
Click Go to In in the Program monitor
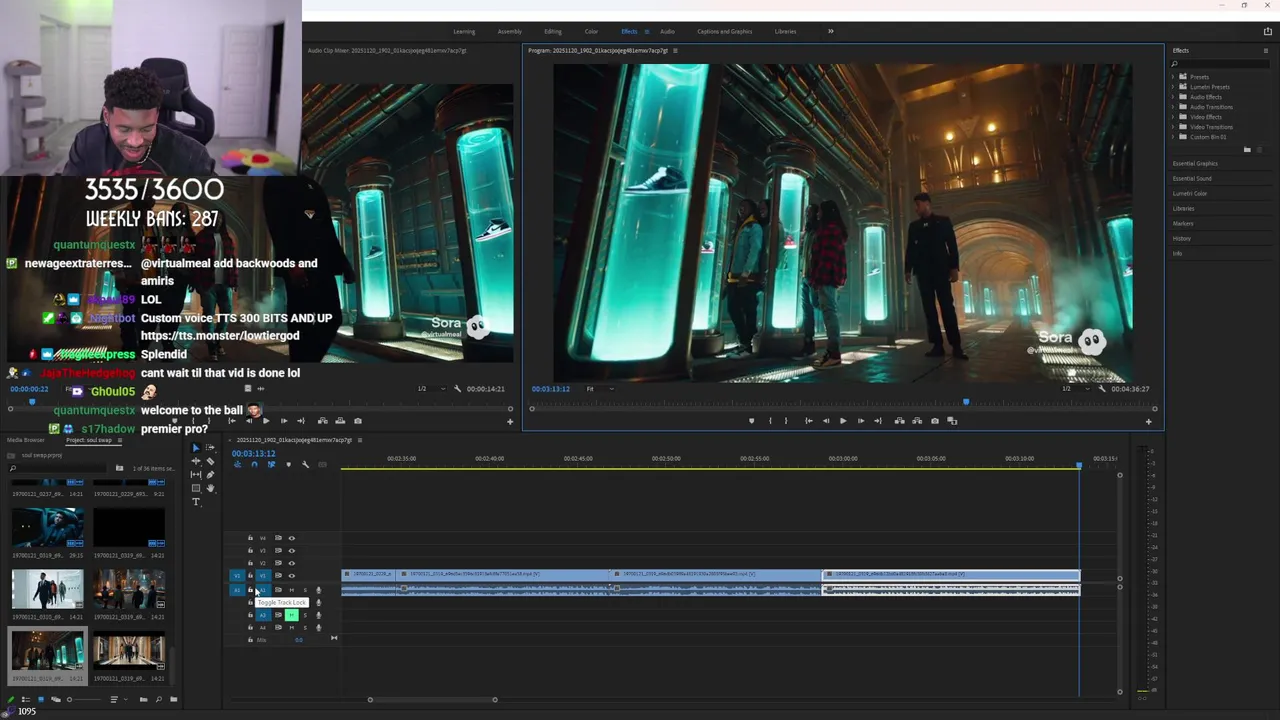809,421
